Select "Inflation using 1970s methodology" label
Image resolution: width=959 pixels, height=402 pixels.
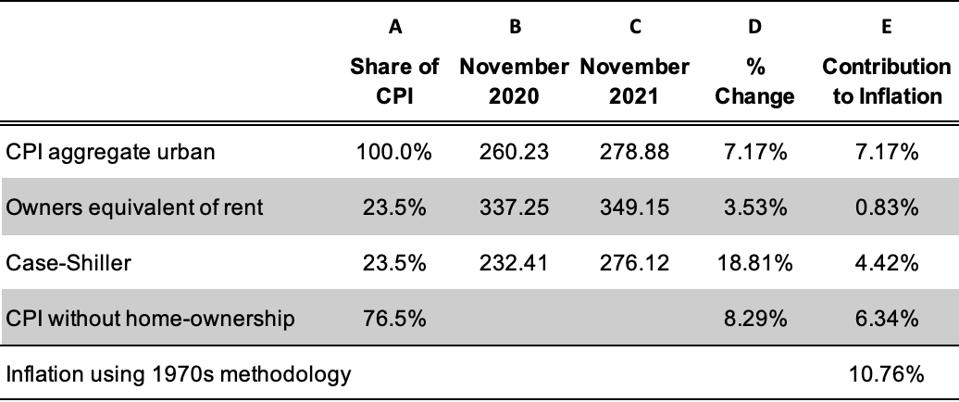point(179,375)
